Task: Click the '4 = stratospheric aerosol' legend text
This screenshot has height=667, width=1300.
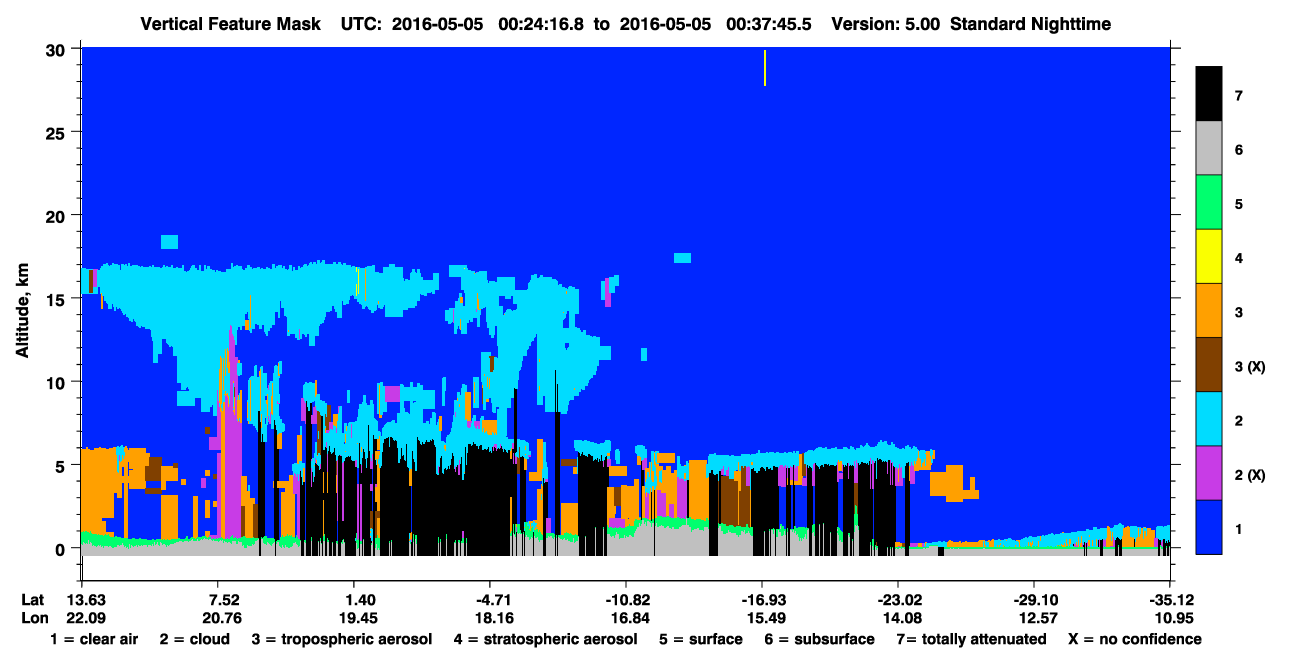Action: coord(546,639)
